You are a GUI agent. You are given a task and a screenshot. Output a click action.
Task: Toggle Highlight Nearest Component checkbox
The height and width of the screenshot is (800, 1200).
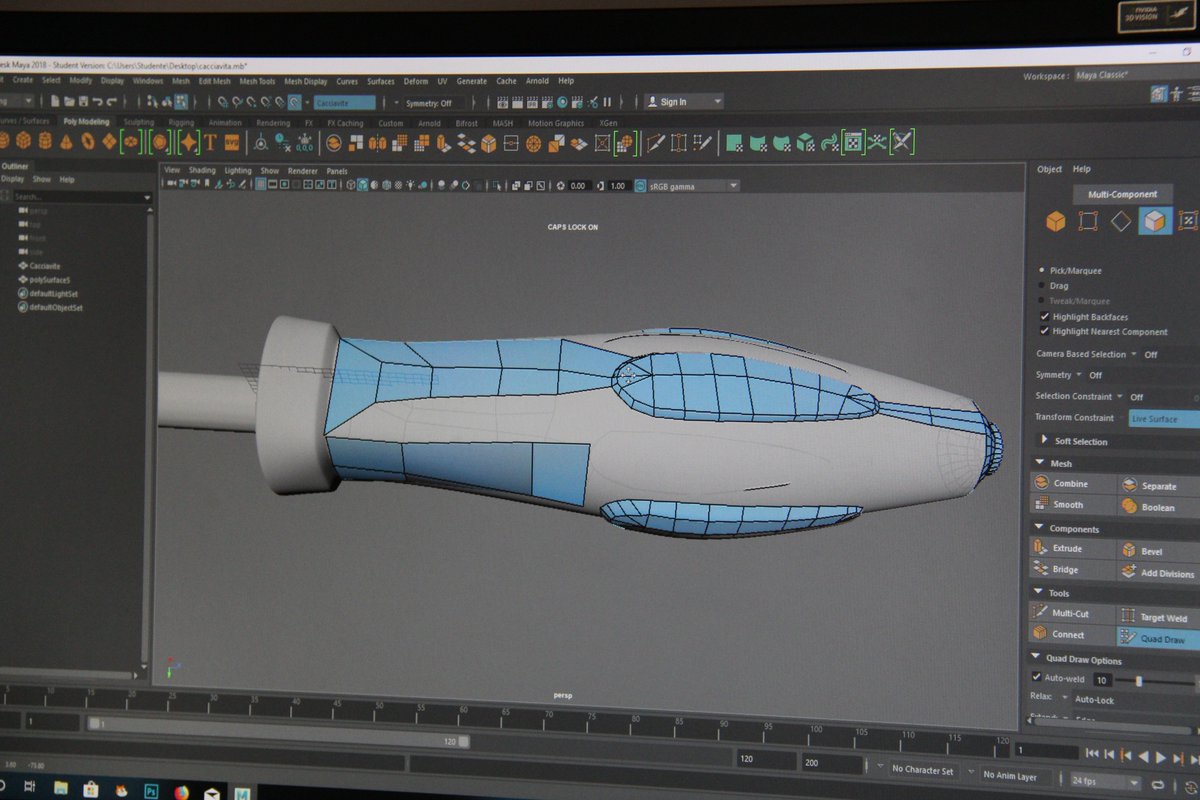click(1044, 331)
